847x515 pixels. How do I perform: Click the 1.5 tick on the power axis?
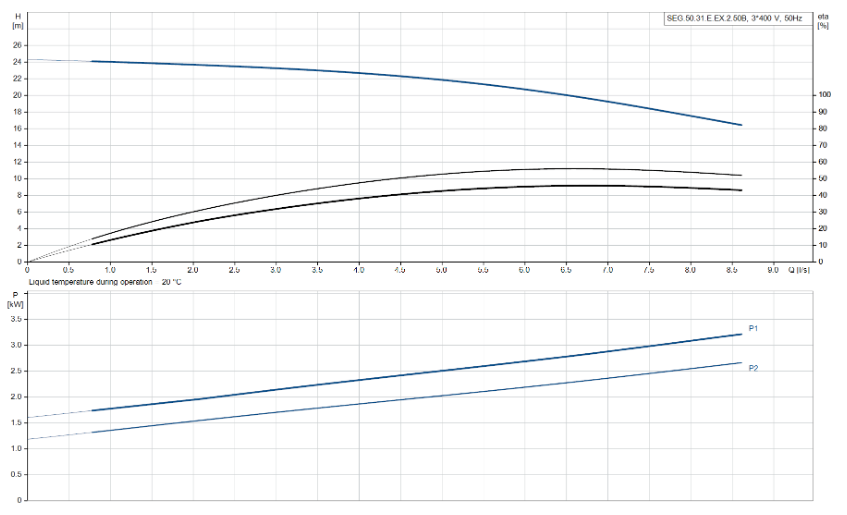pyautogui.click(x=16, y=423)
